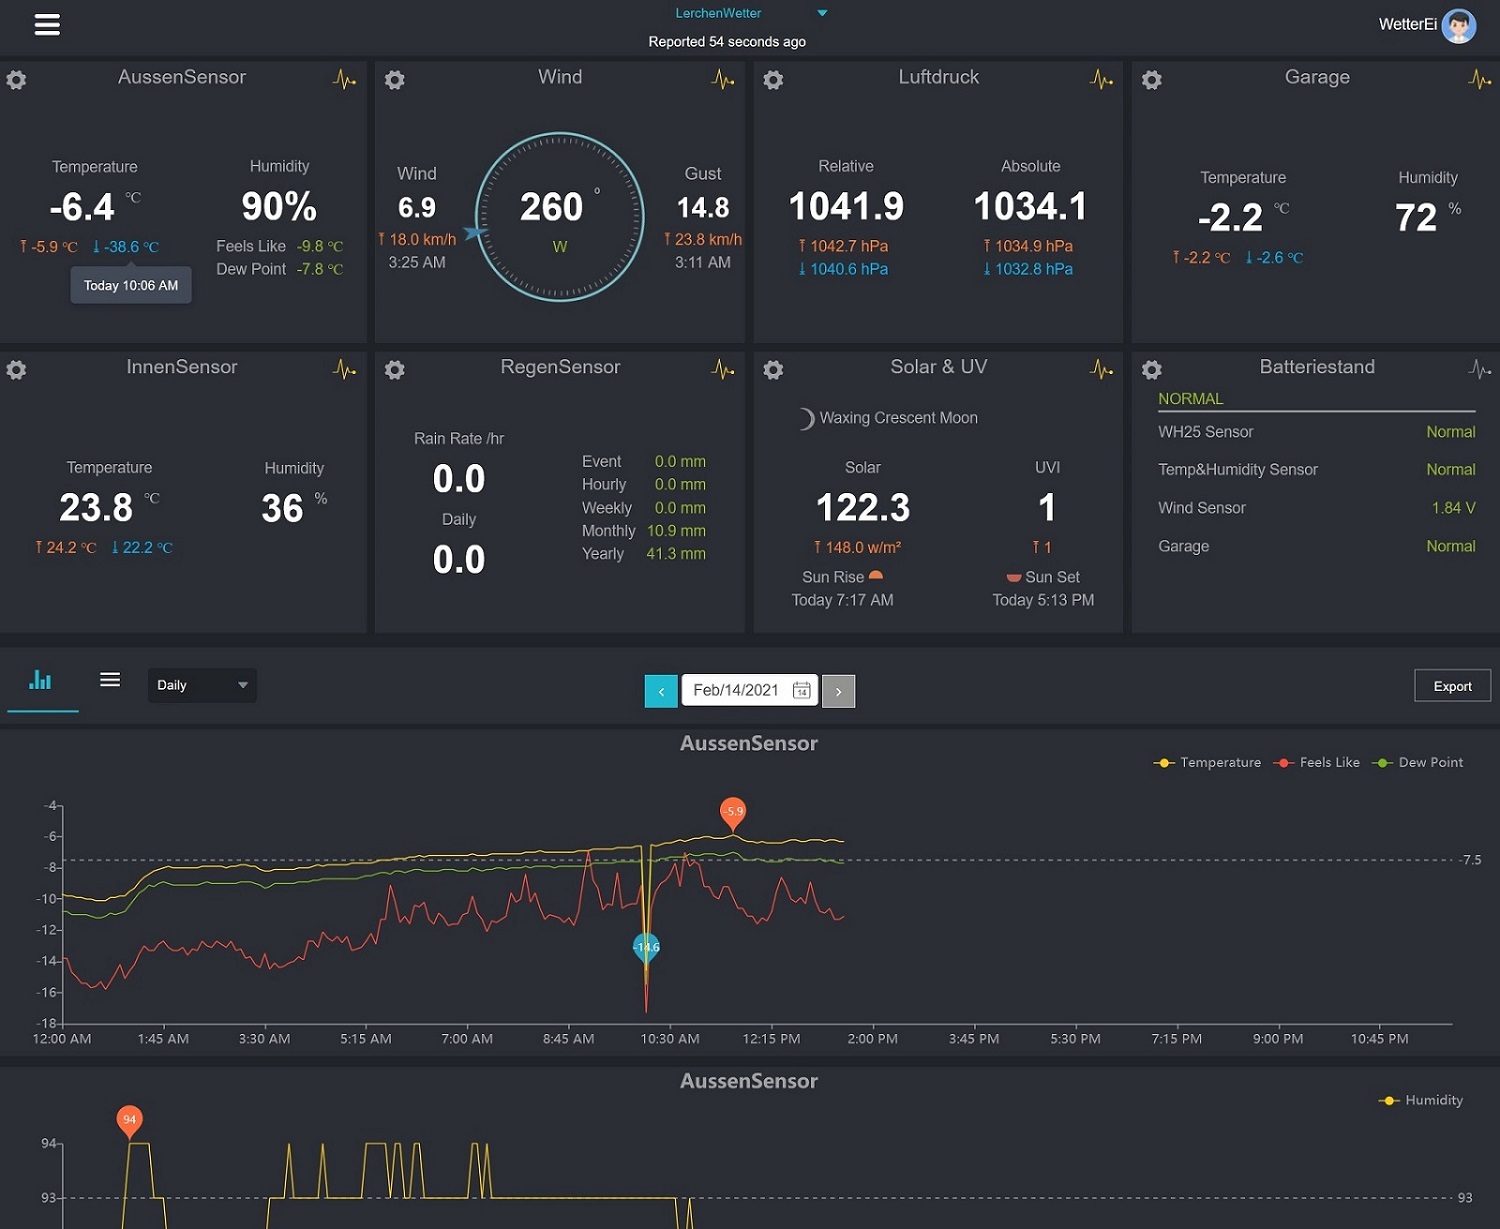Select the LerchenWetter station name
Screen dimensions: 1500x1229
(718, 13)
